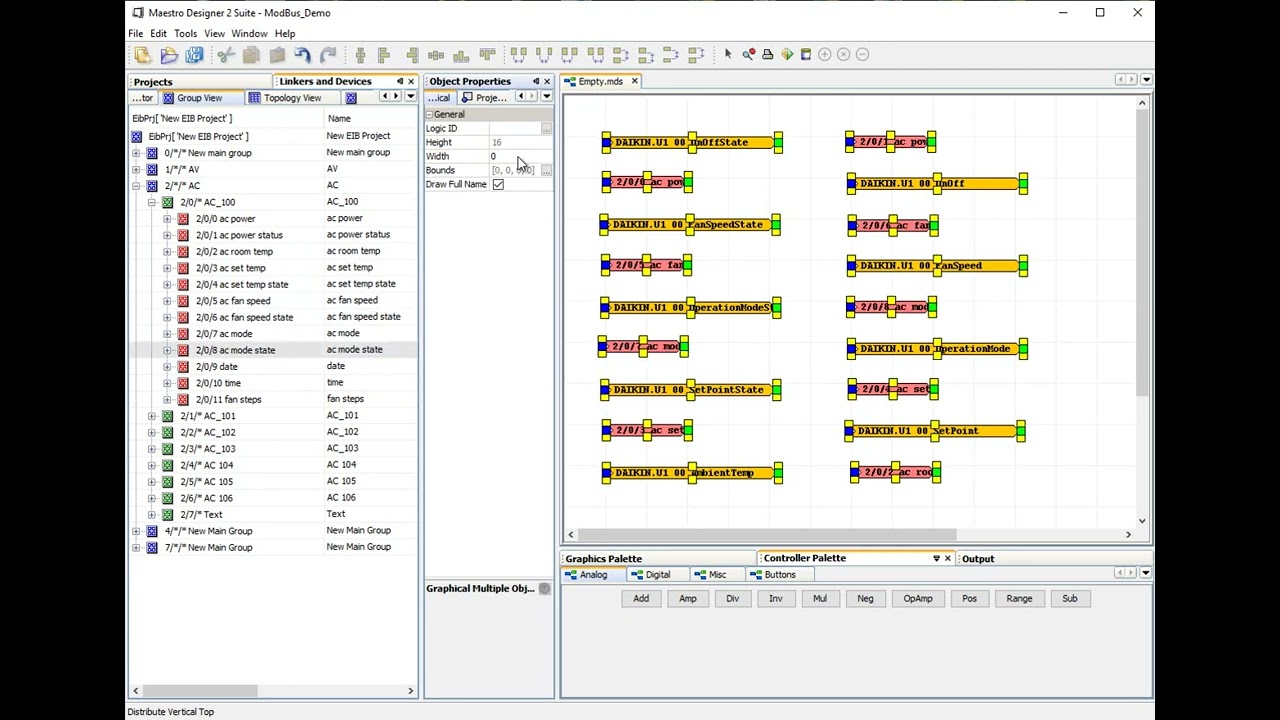
Task: Click the search magnifier toolbar icon
Action: click(748, 54)
